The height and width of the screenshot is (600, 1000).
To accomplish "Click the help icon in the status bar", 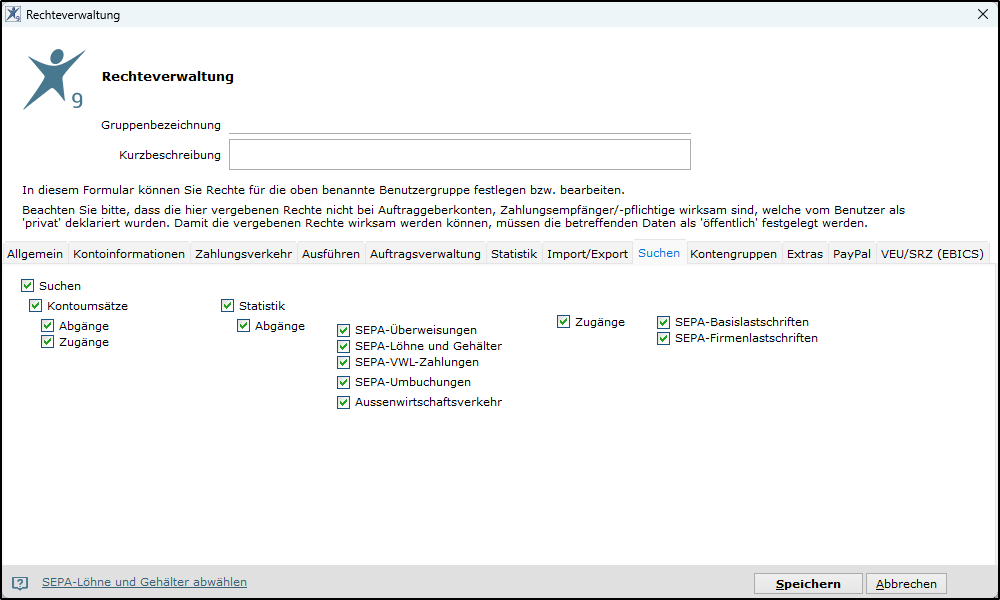I will 20,583.
